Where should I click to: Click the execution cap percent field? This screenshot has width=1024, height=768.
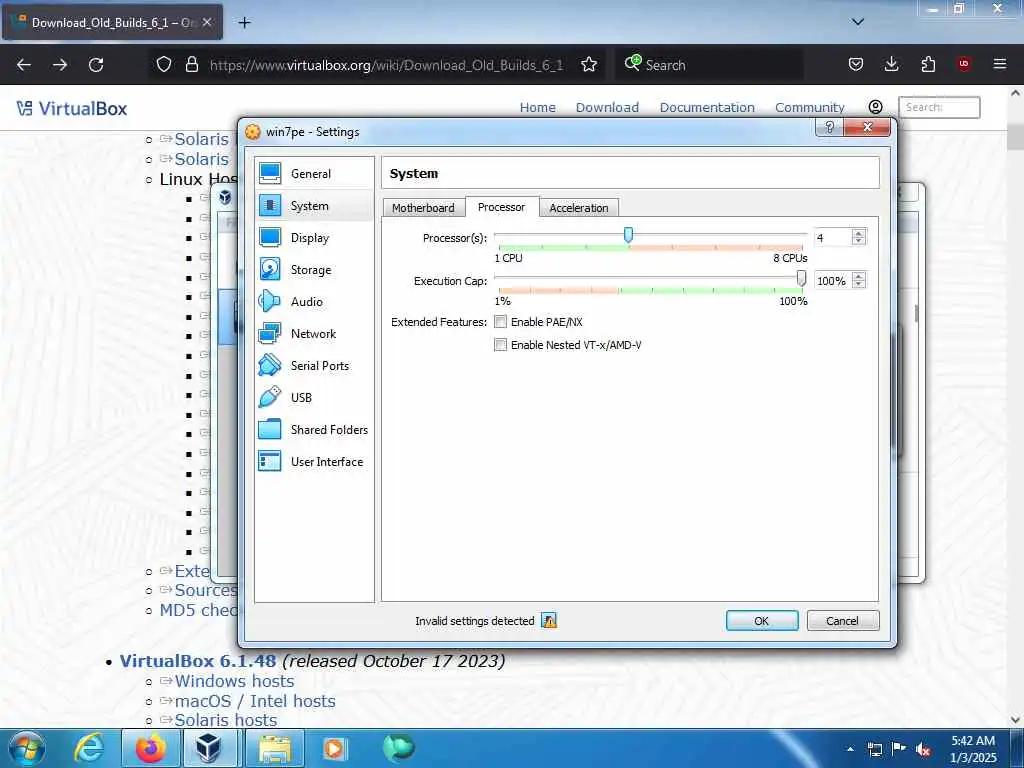coord(833,281)
